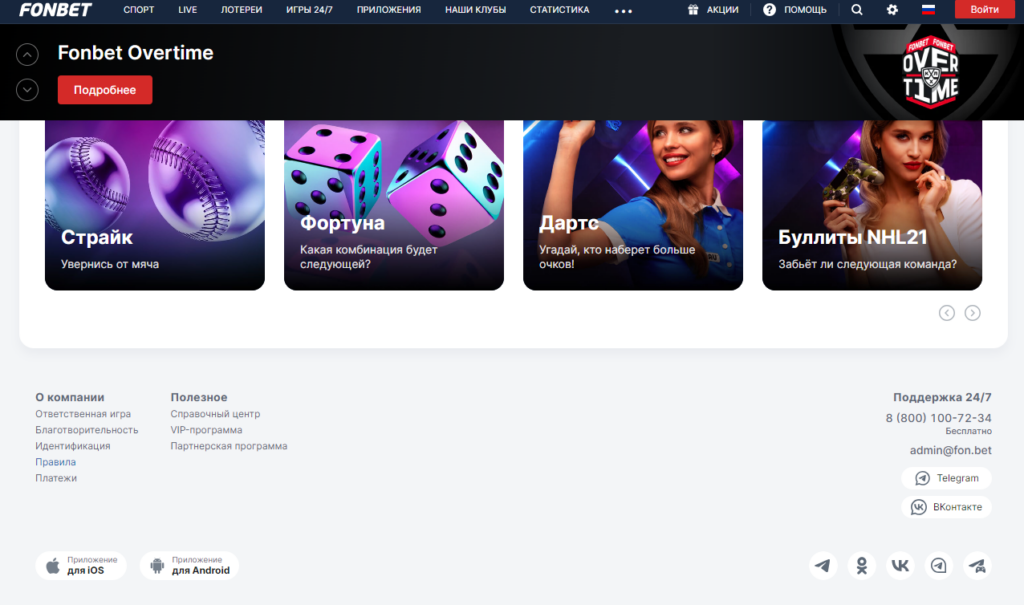
Task: Open the Android app icon
Action: pyautogui.click(x=157, y=566)
